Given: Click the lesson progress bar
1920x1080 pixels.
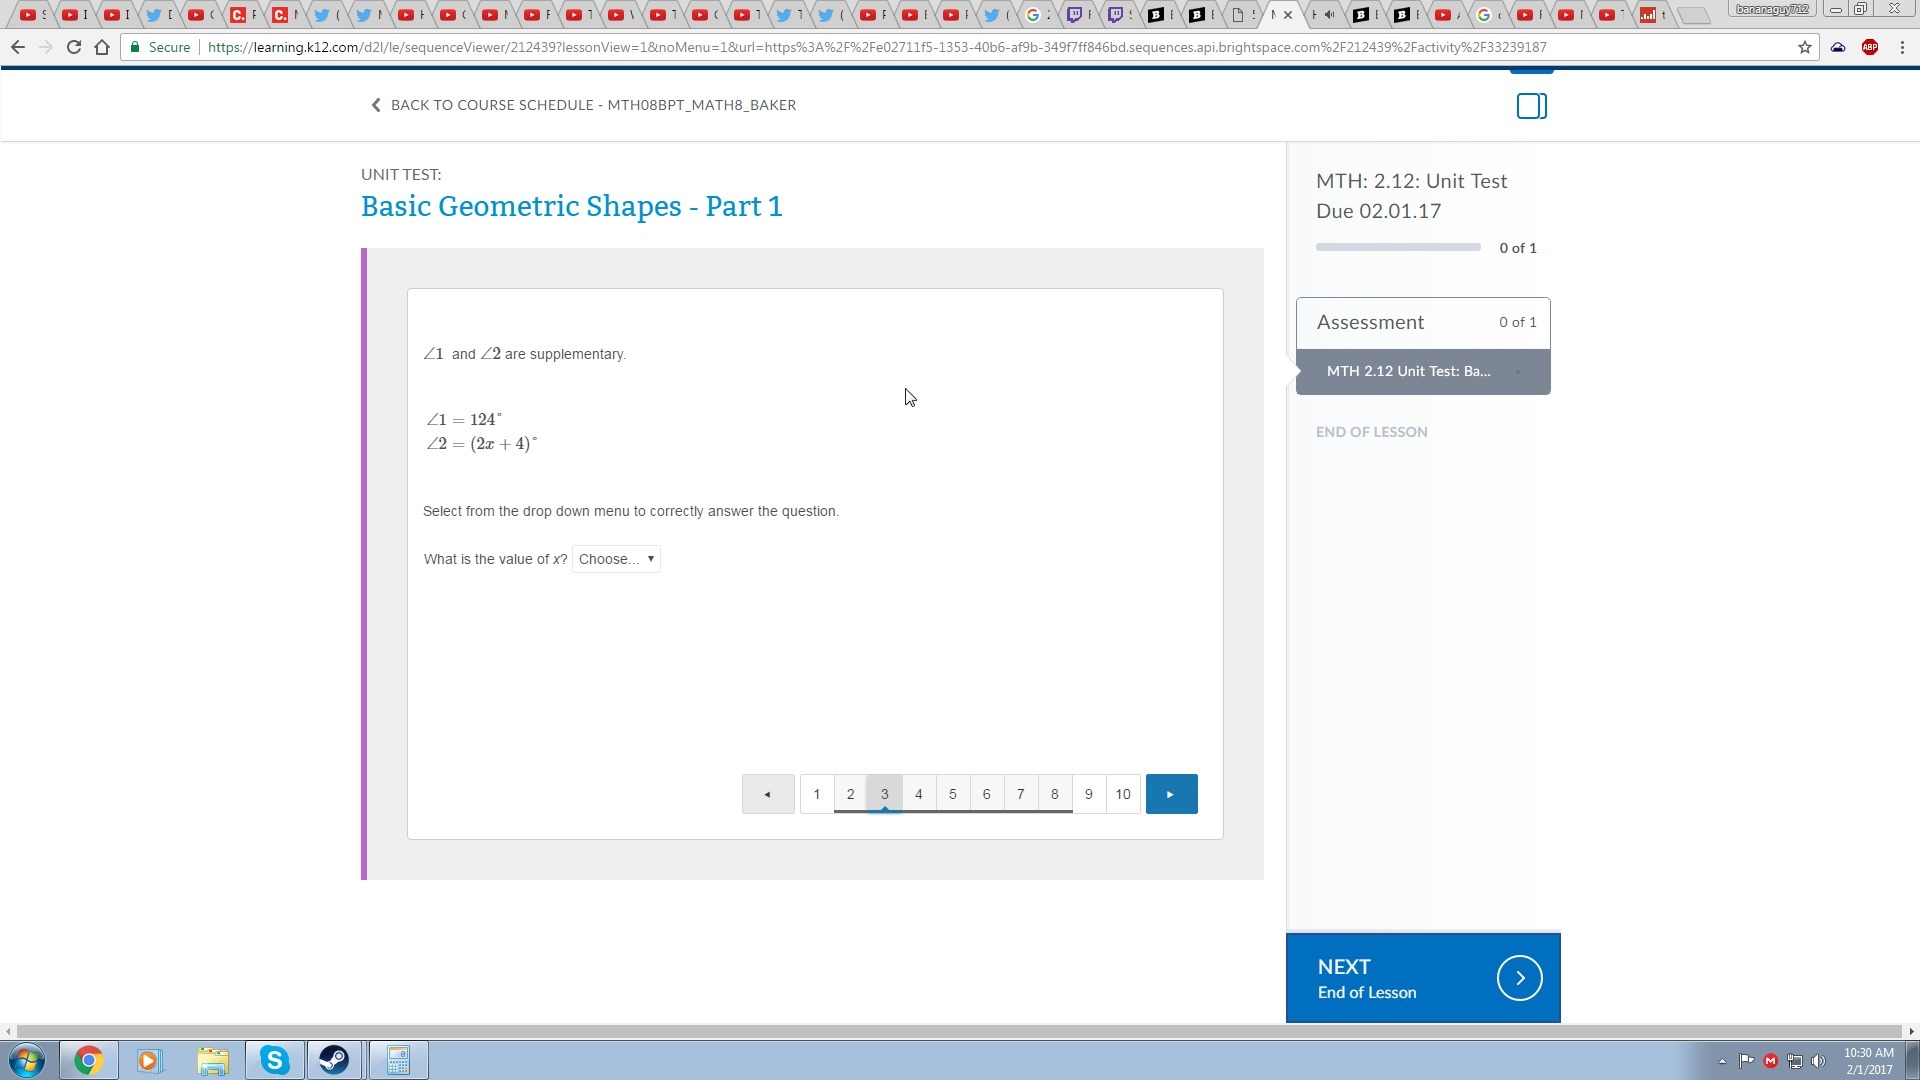Looking at the screenshot, I should pos(1397,247).
